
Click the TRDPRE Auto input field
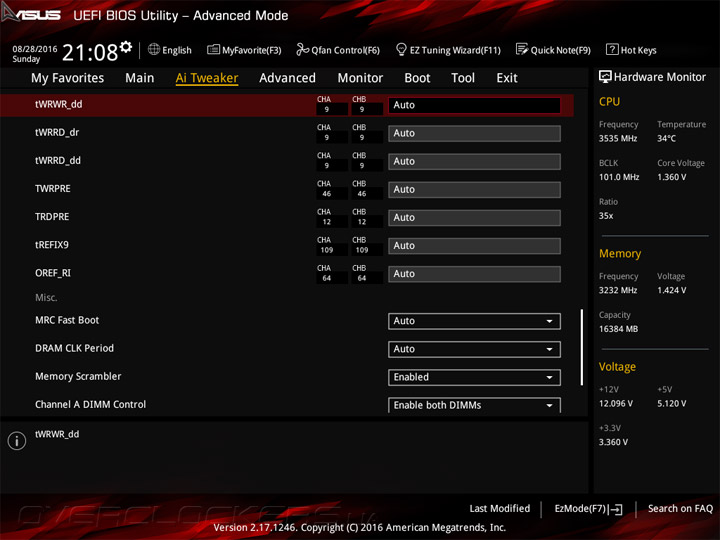pyautogui.click(x=474, y=218)
